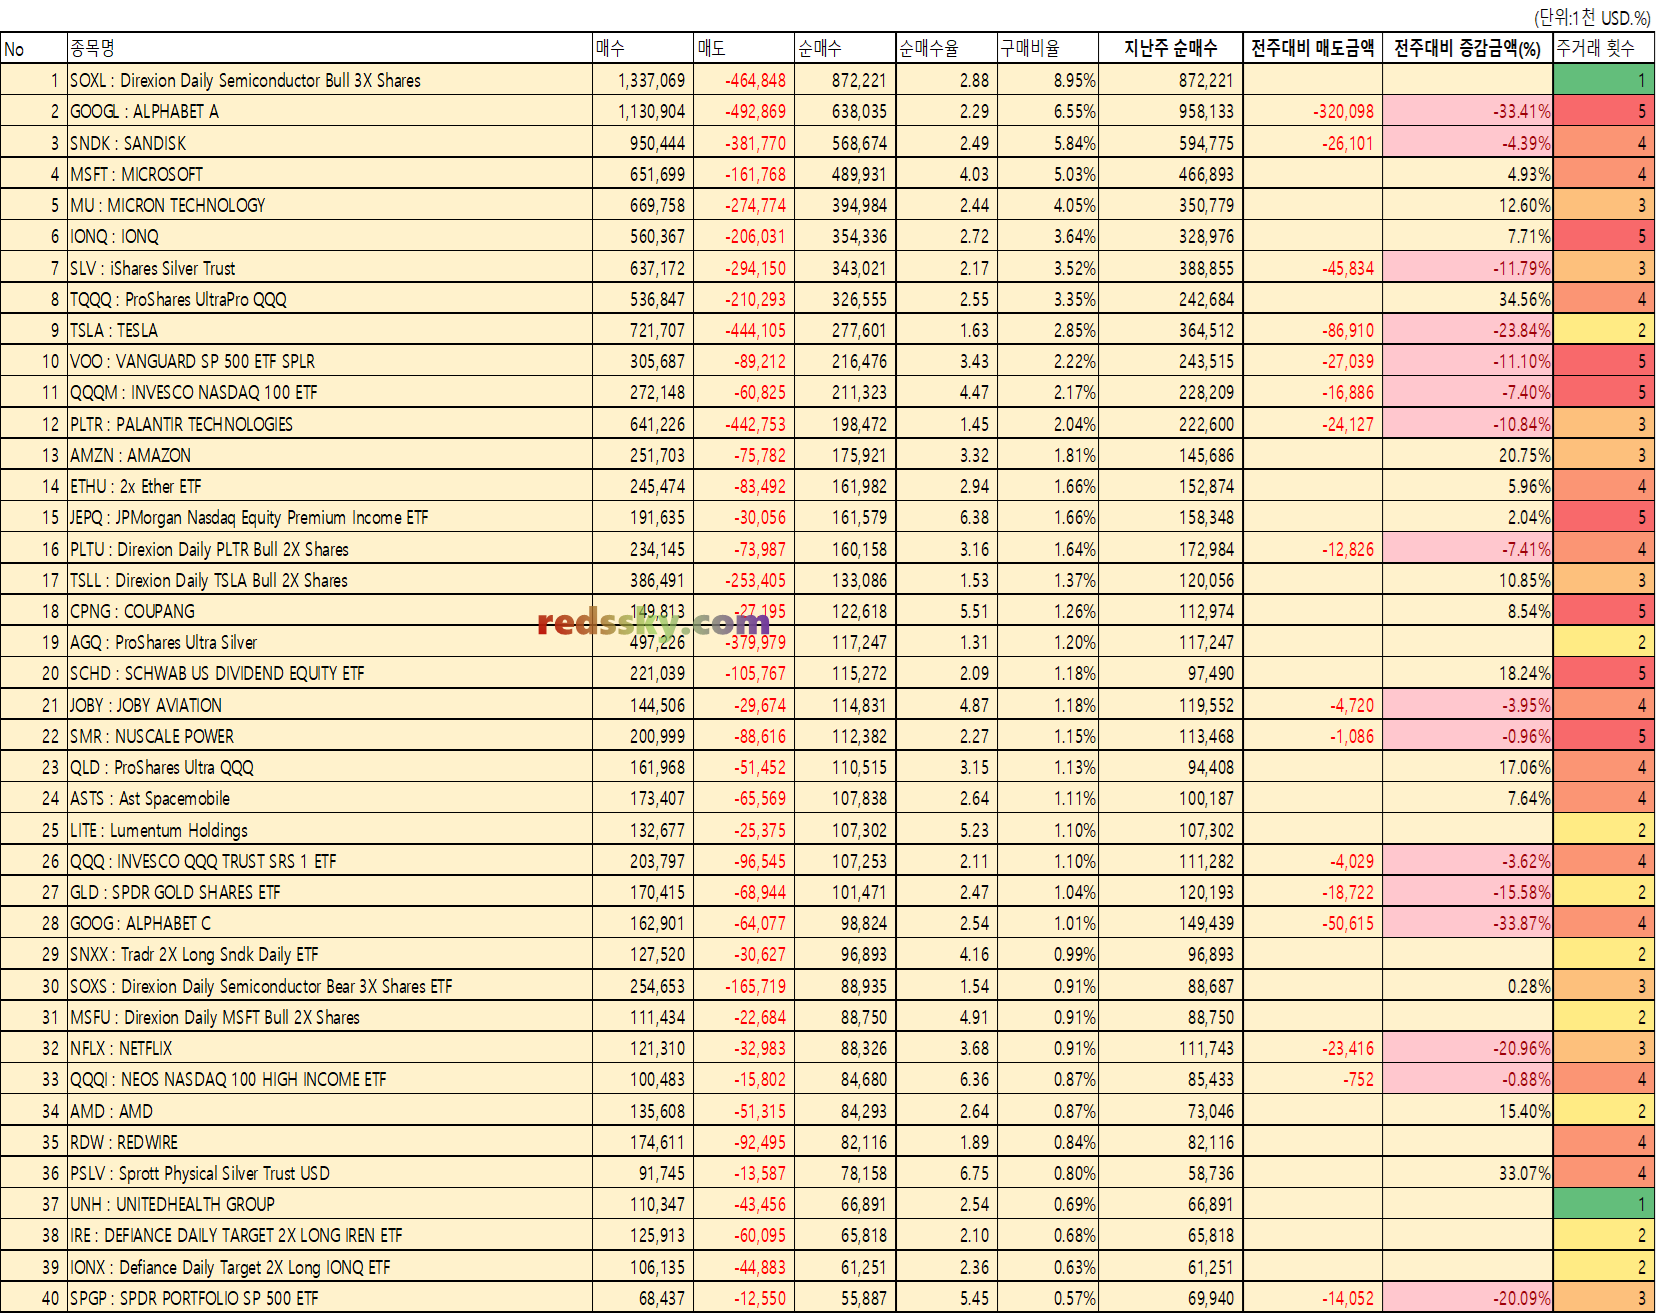The height and width of the screenshot is (1314, 1656).
Task: Select the 전주대비 증감금액(%) header
Action: click(x=1467, y=48)
